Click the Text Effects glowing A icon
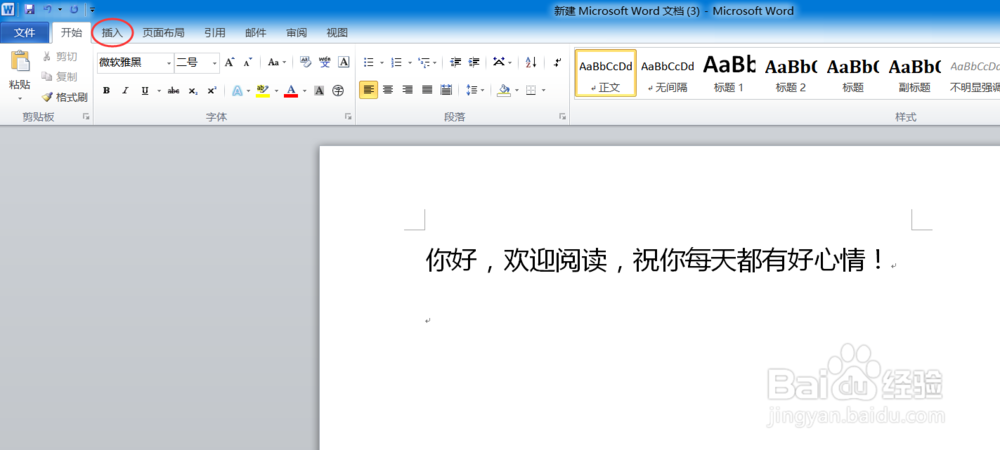 coord(237,91)
